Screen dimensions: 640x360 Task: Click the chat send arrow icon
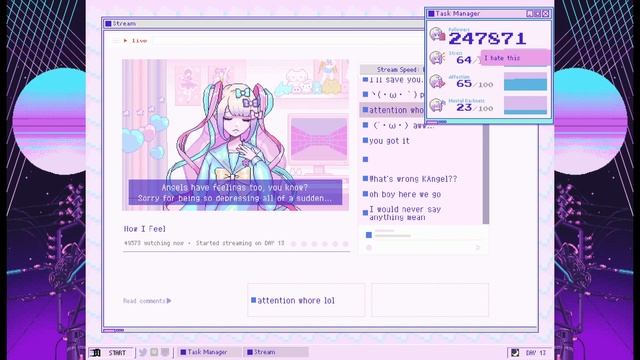pos(478,247)
